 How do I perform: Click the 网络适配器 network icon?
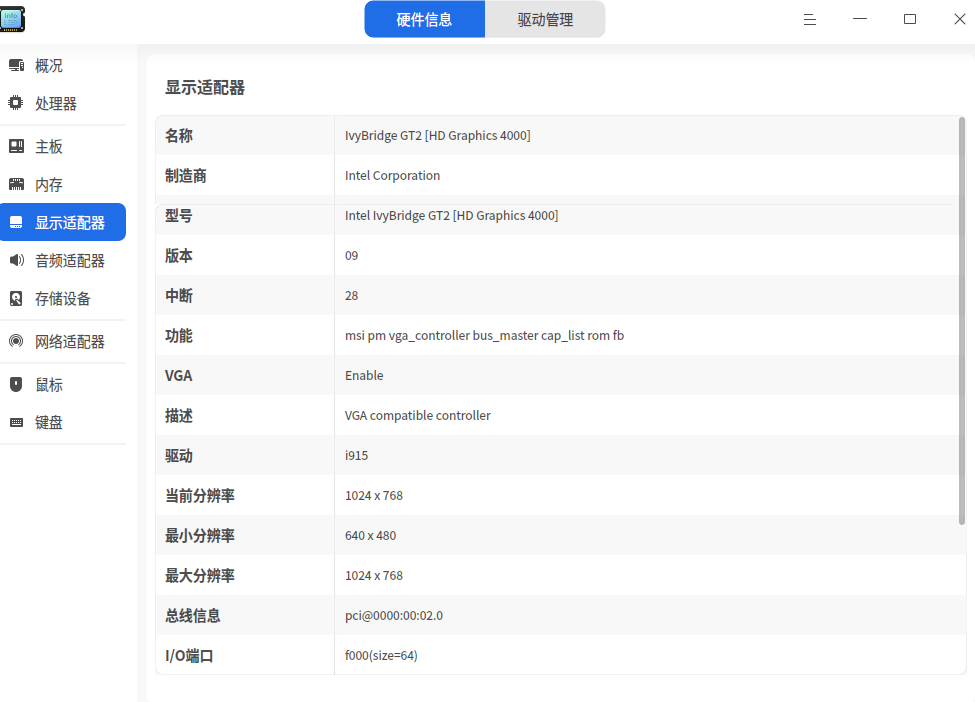click(16, 341)
